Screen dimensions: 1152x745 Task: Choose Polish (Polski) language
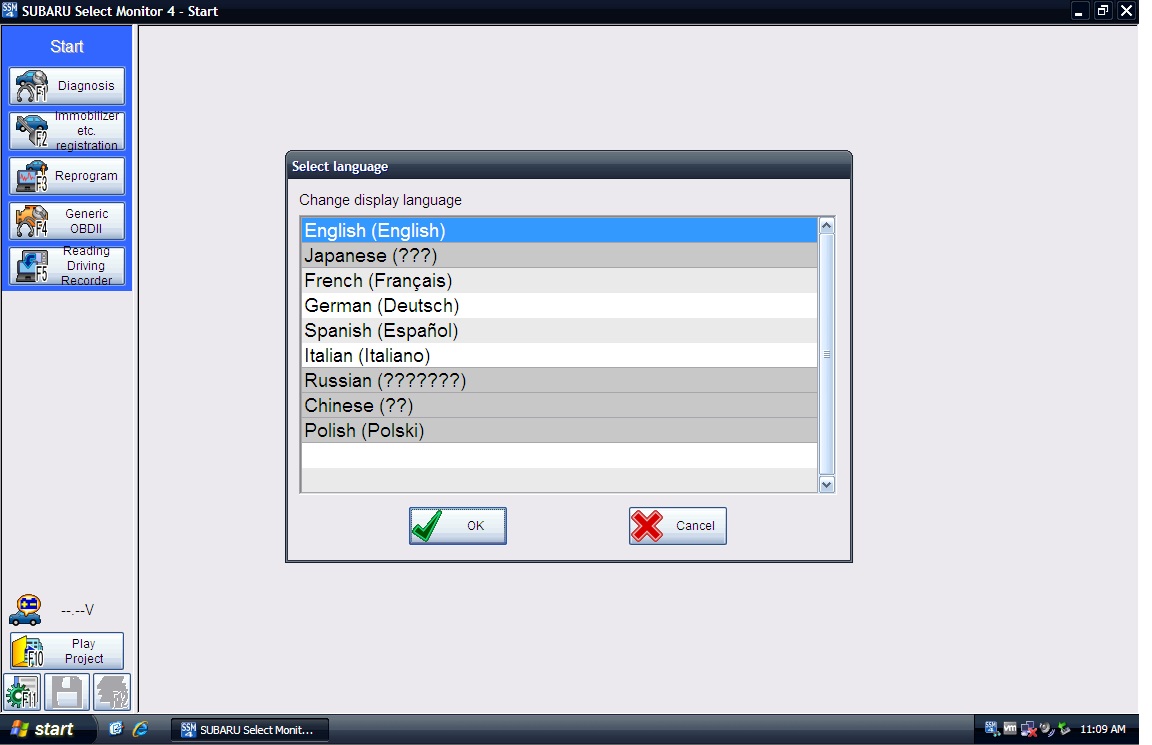point(559,431)
